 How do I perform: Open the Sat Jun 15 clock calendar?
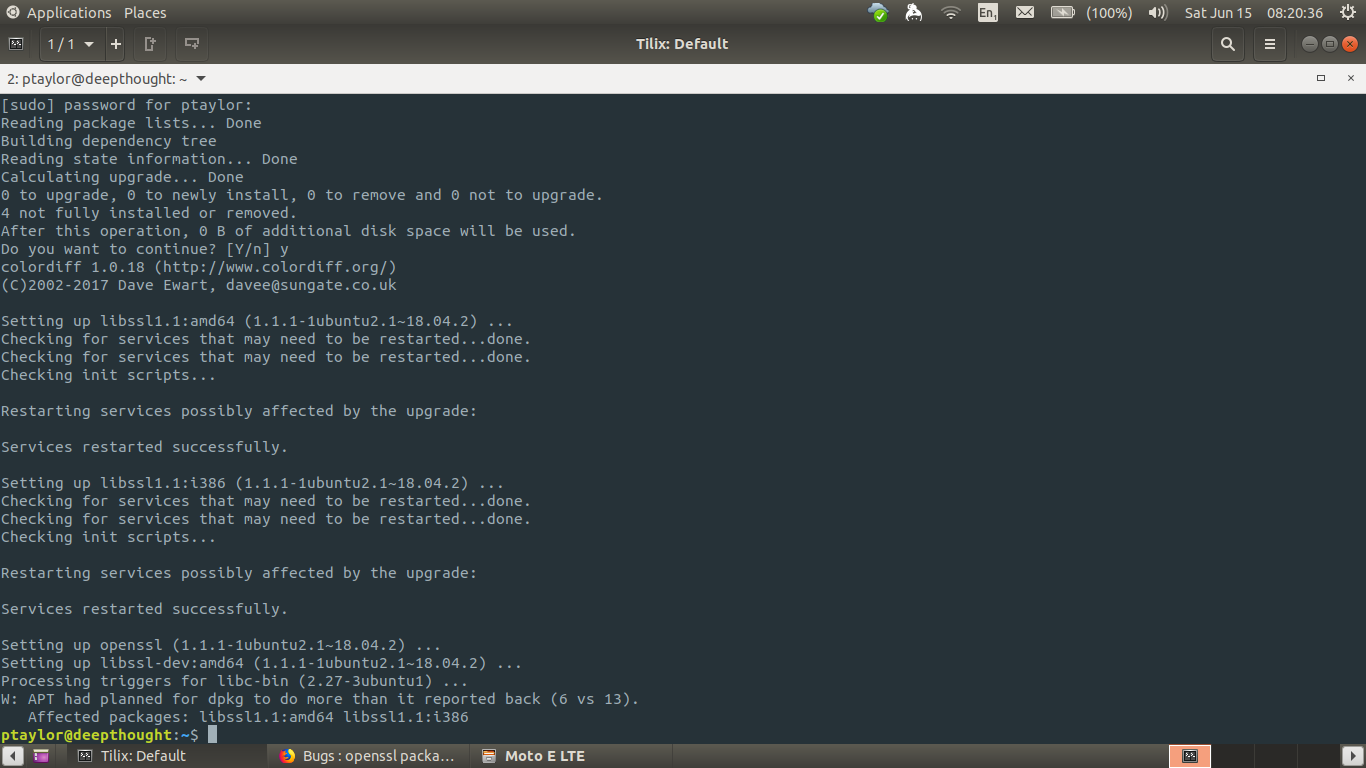(x=1254, y=13)
